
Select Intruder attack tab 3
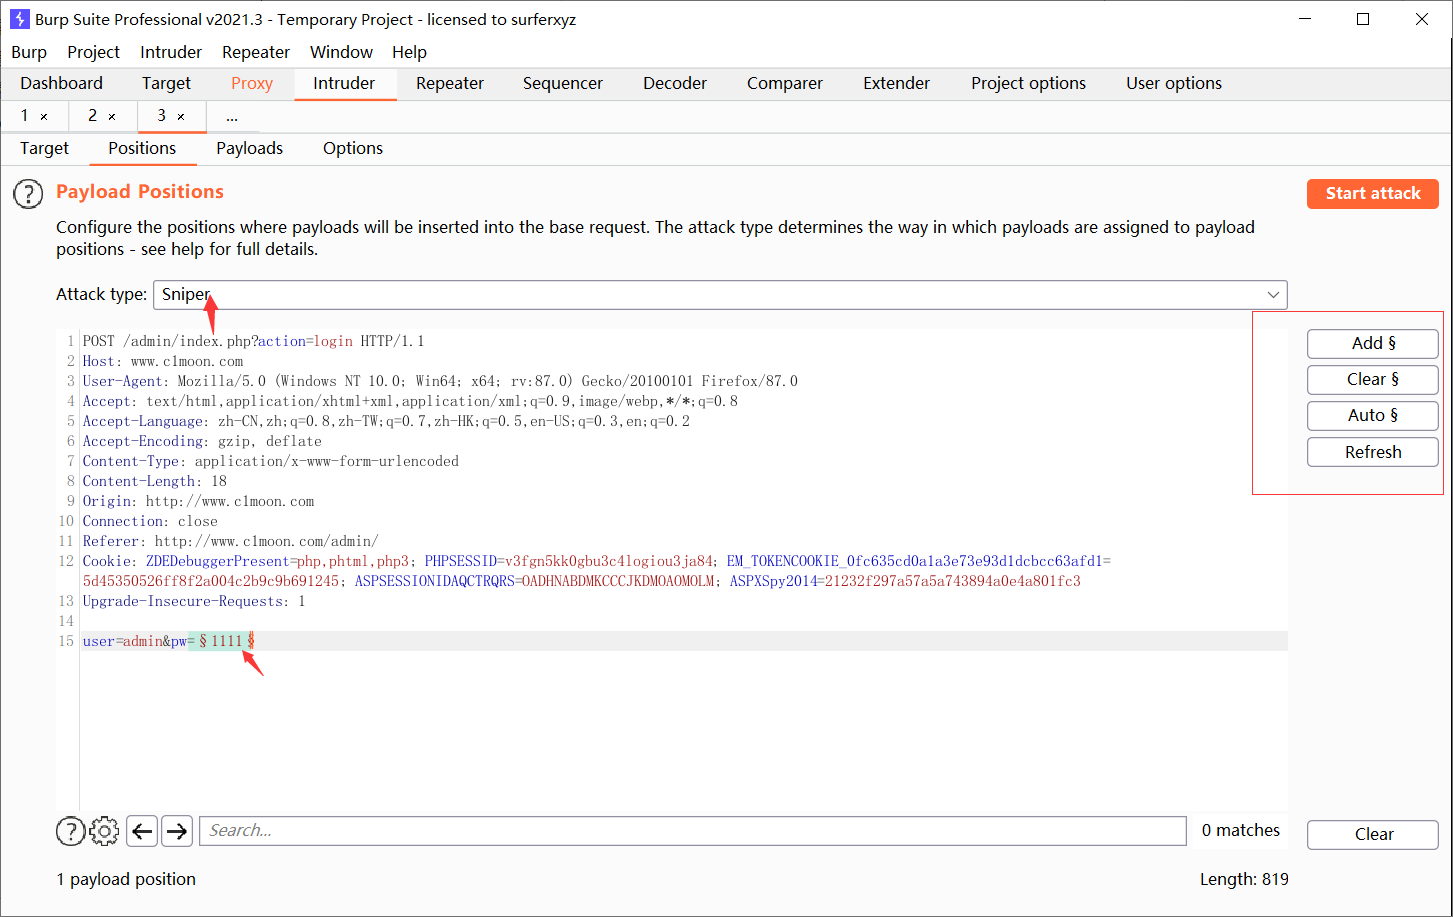(x=161, y=116)
